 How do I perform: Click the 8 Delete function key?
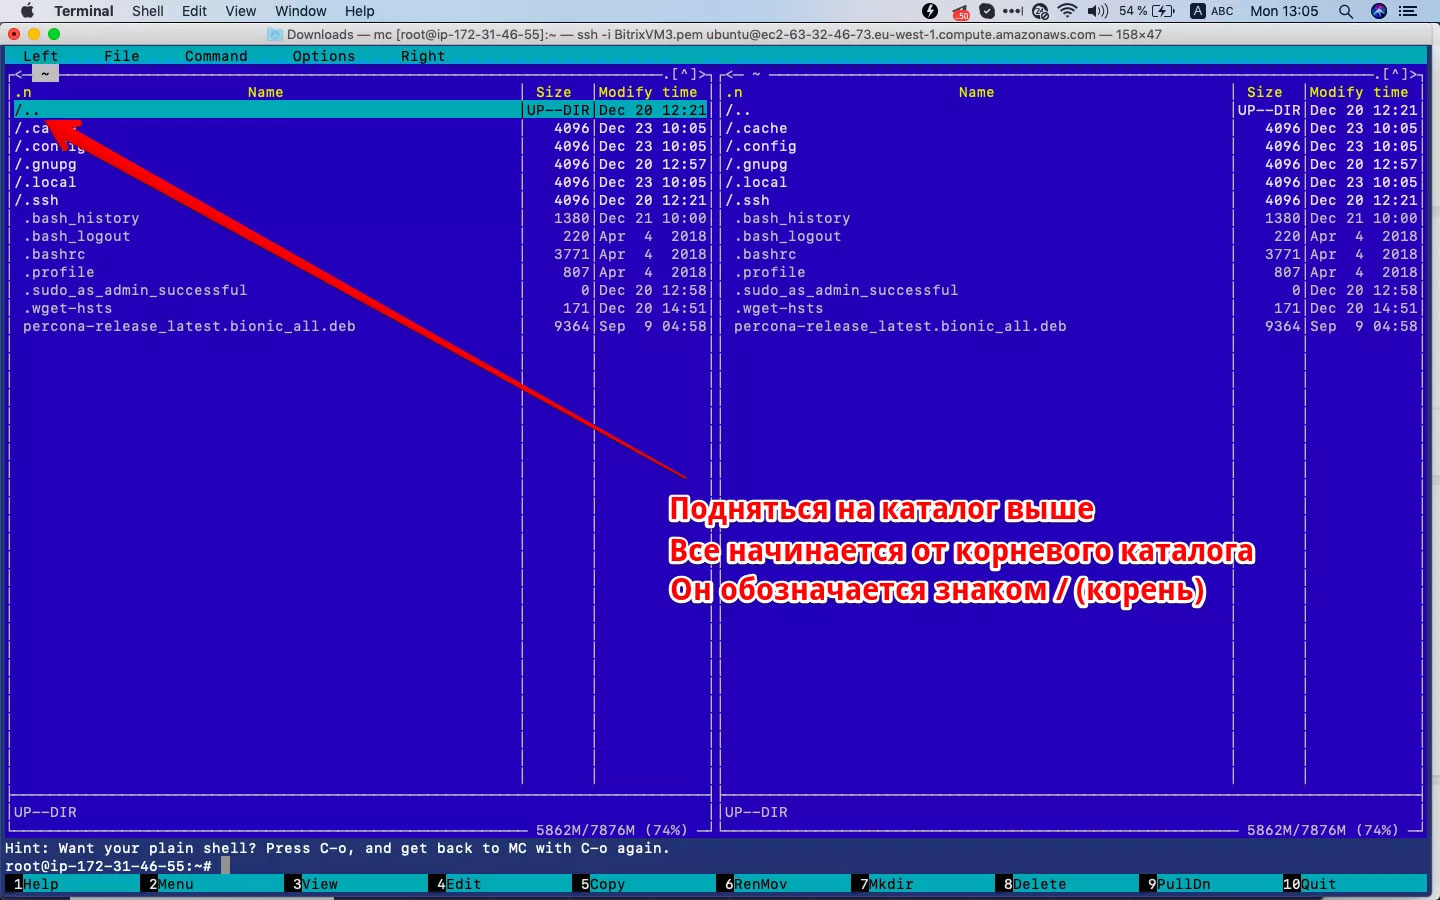tap(1038, 884)
